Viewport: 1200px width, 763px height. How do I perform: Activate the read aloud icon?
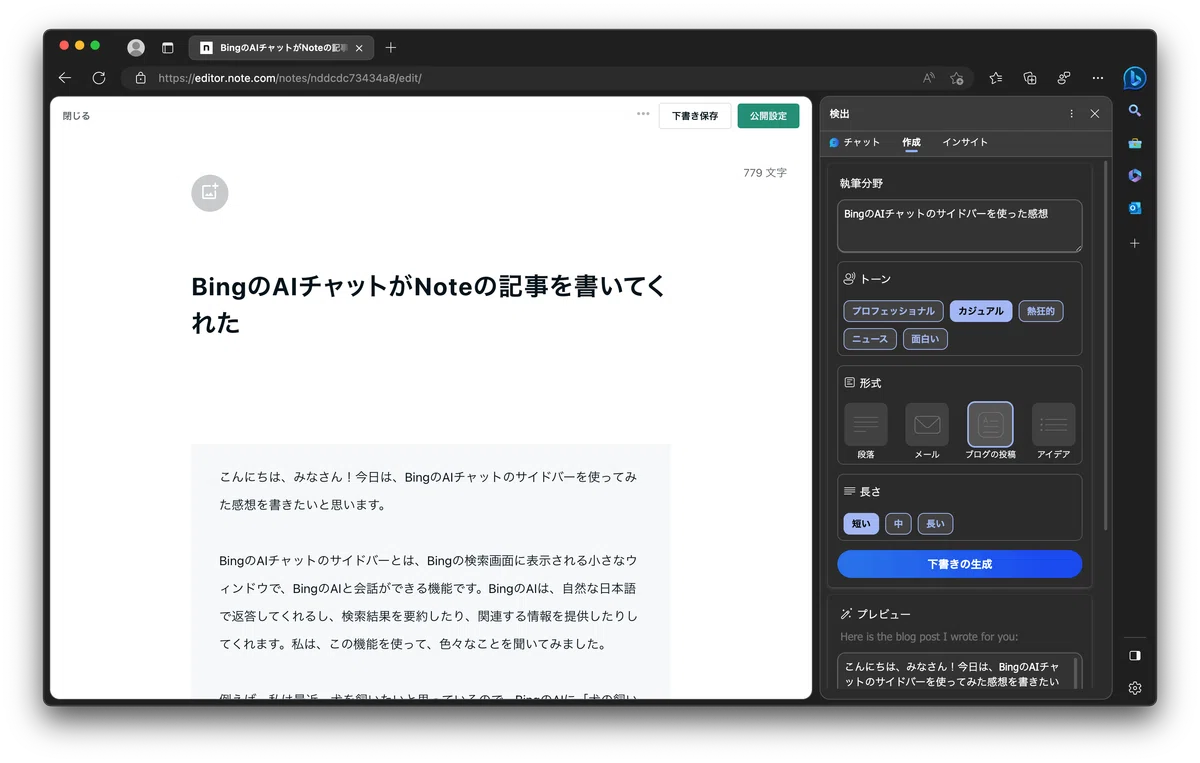point(929,78)
